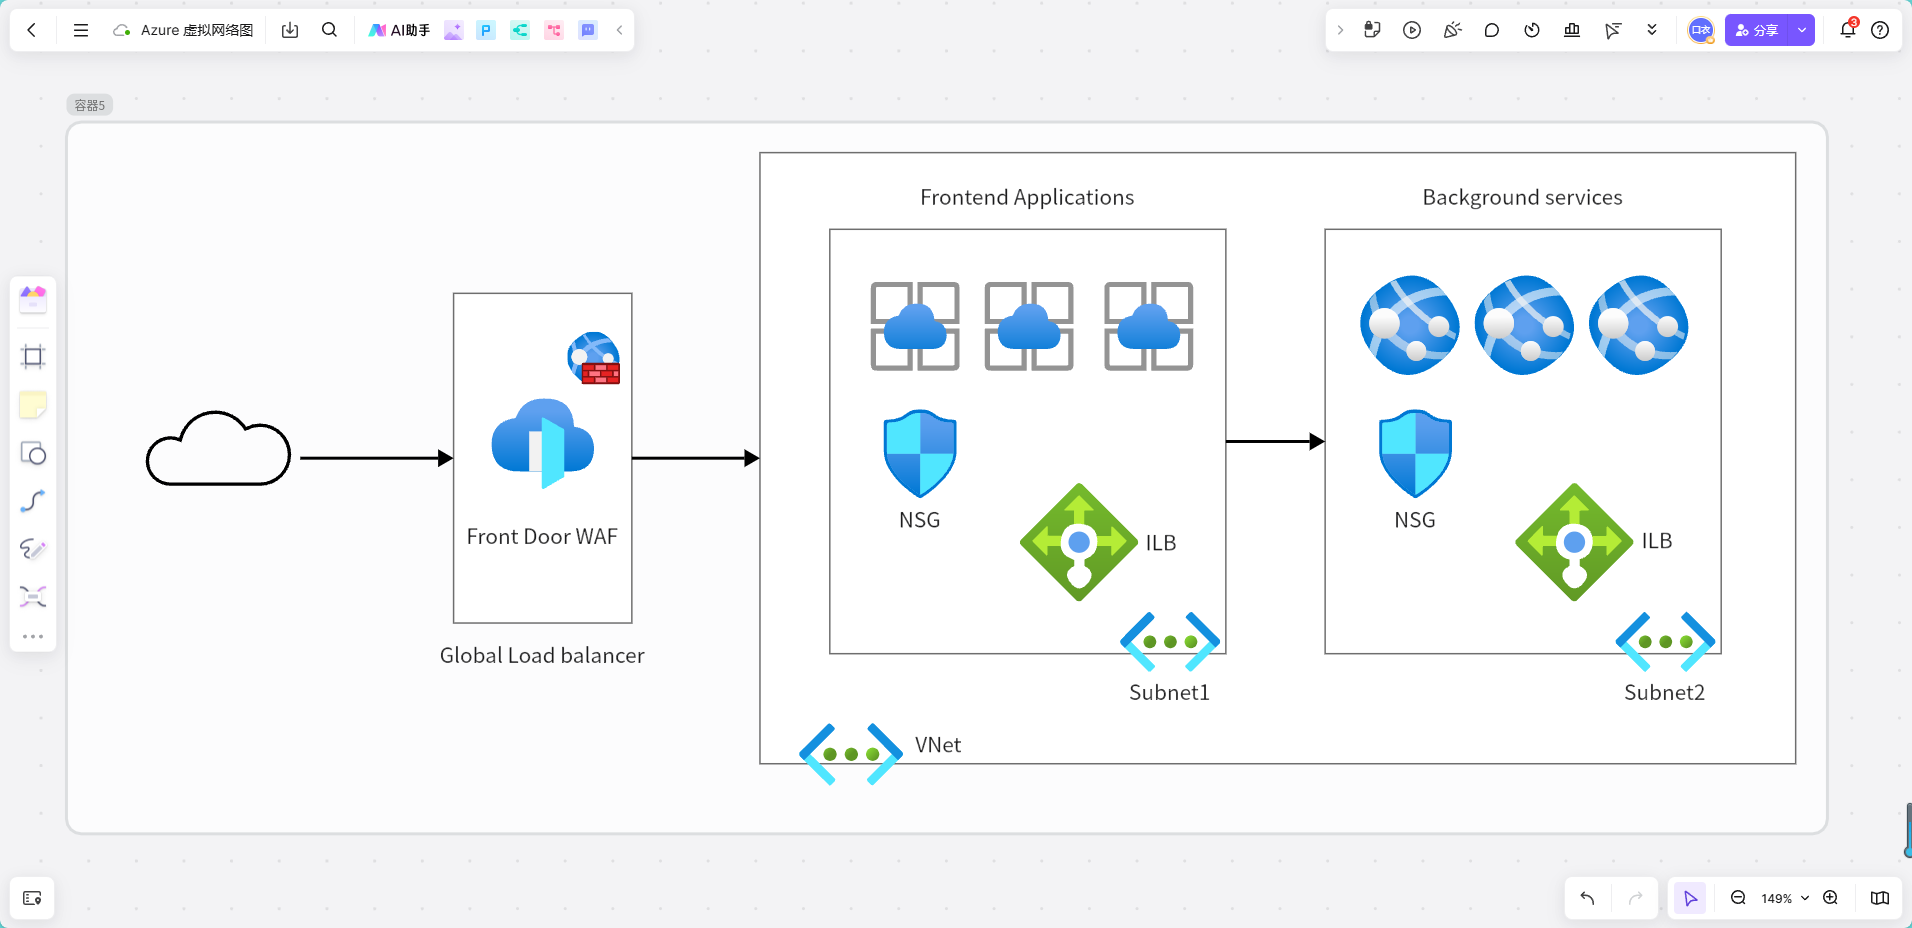Viewport: 1912px width, 928px height.
Task: Start presentation with play icon
Action: click(1412, 30)
